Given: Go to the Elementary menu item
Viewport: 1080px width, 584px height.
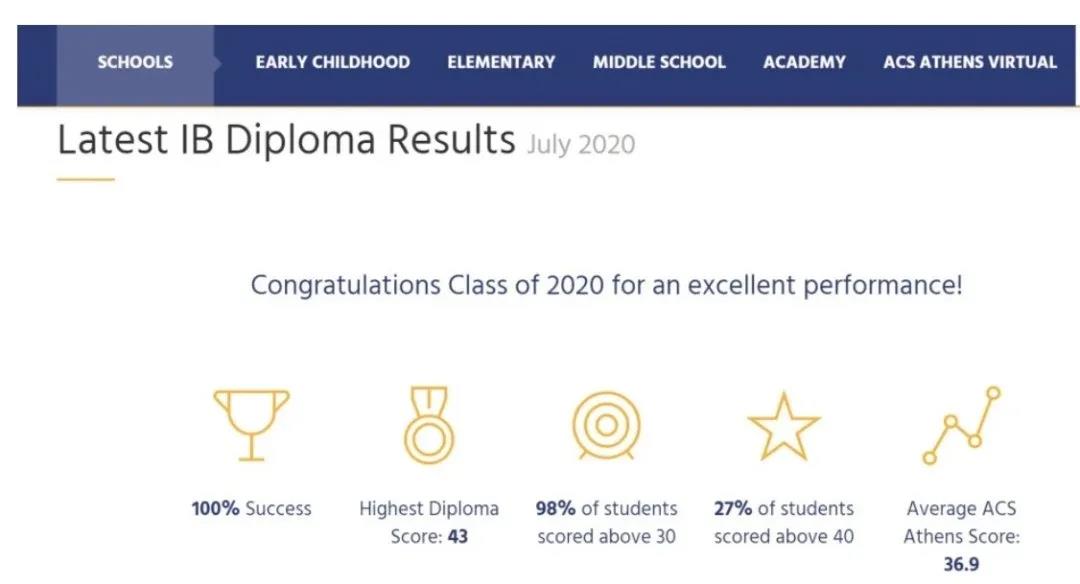Looking at the screenshot, I should point(501,63).
